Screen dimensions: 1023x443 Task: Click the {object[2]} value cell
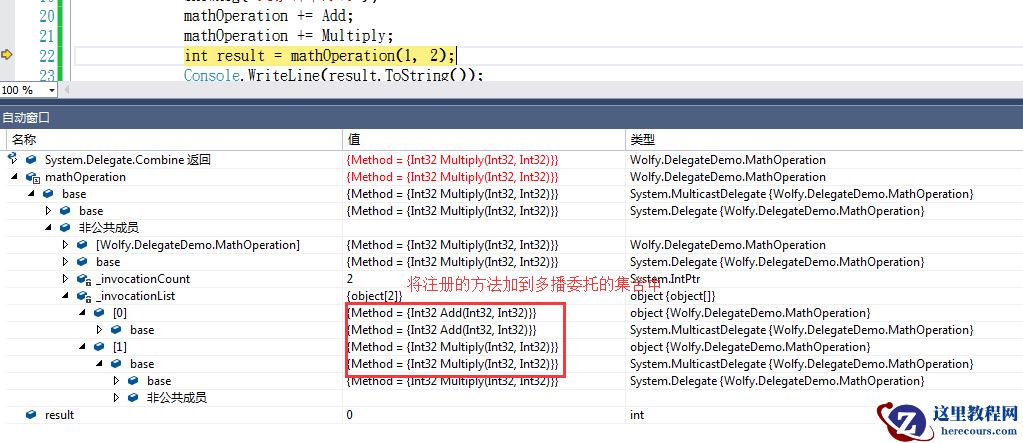coord(374,296)
